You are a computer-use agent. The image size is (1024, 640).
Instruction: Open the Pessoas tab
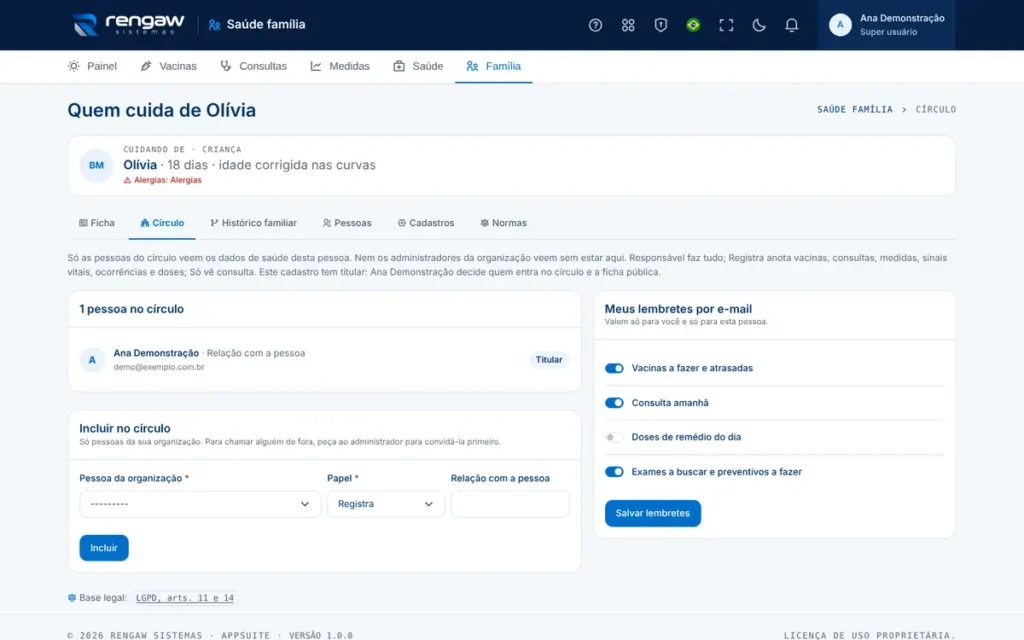click(347, 223)
